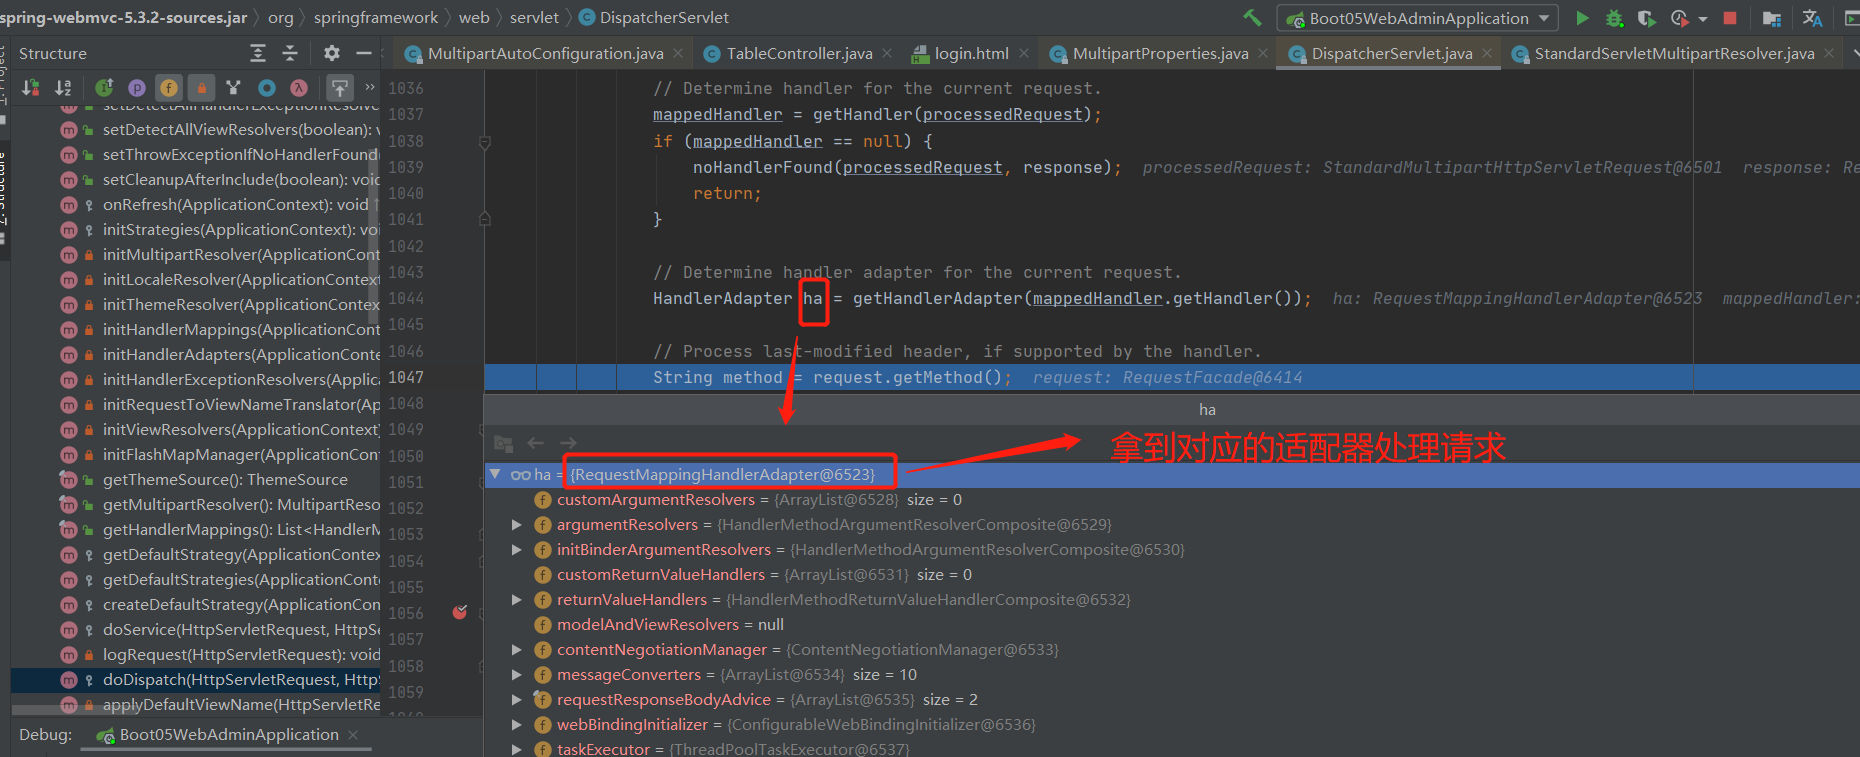Open the Boot05WebAdminApplication run configuration dropdown
The width and height of the screenshot is (1860, 757).
[1418, 18]
